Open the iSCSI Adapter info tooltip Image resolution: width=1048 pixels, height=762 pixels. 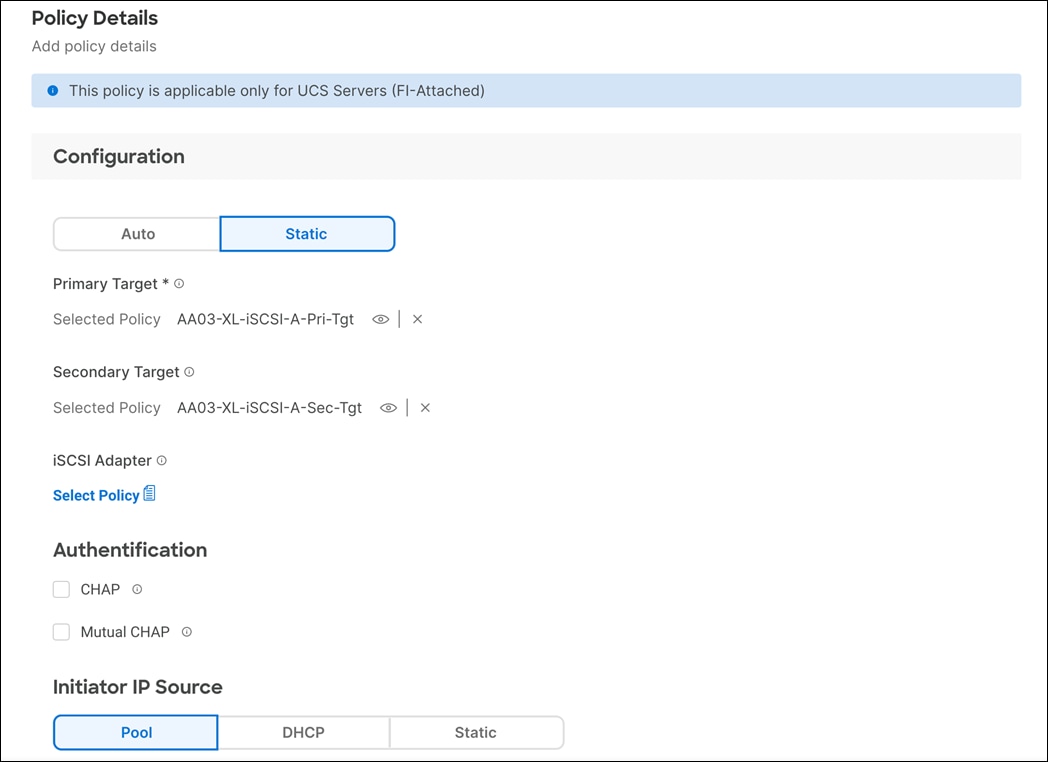coord(160,460)
